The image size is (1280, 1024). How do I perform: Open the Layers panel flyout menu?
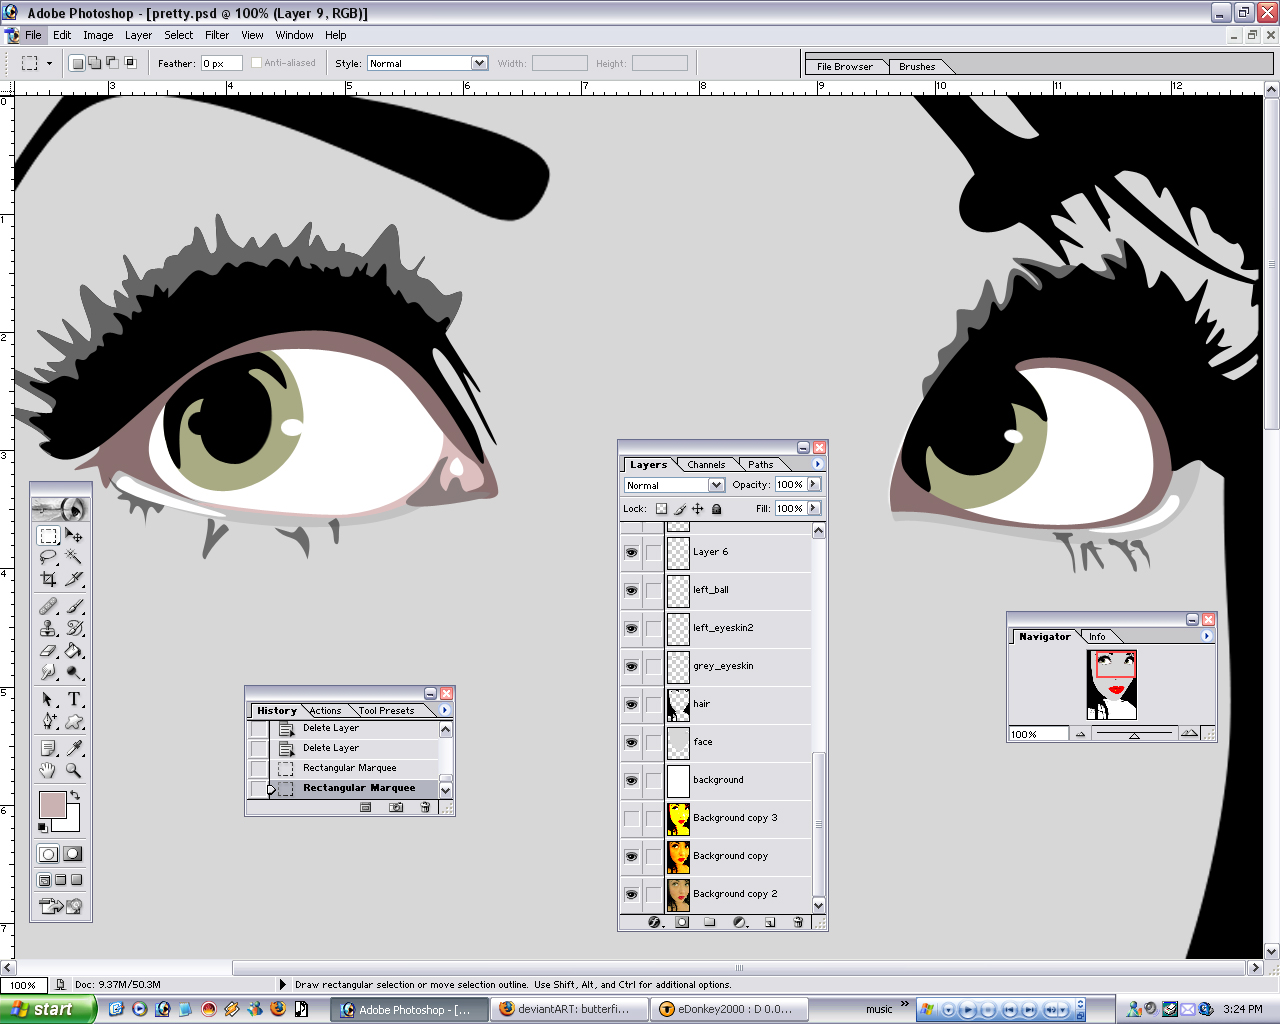[x=818, y=464]
